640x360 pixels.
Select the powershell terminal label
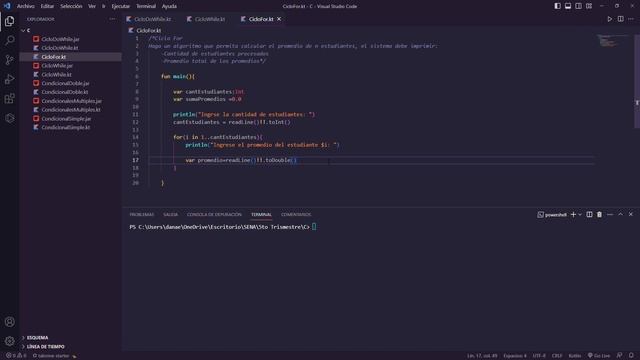[x=552, y=214]
